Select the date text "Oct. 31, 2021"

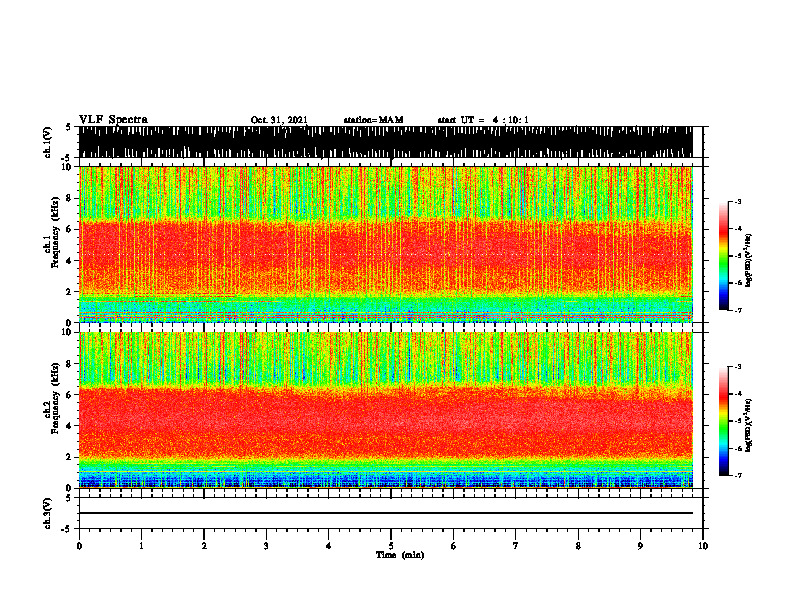pos(279,120)
